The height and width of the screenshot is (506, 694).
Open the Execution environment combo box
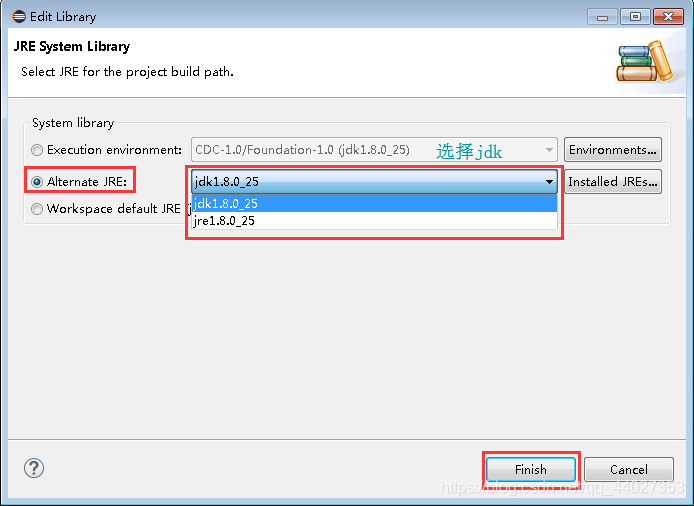(x=374, y=150)
